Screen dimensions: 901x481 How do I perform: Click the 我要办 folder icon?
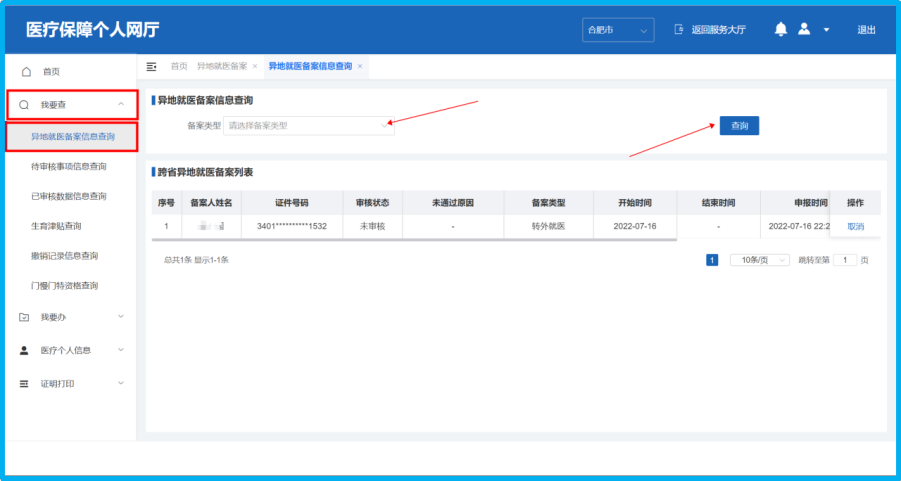pos(25,318)
